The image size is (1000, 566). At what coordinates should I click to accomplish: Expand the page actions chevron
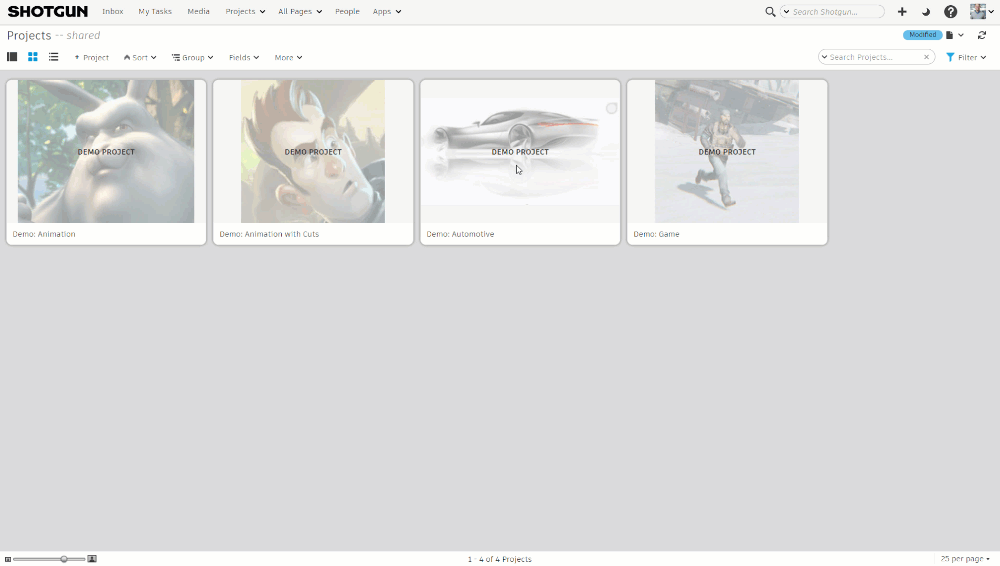tap(961, 35)
